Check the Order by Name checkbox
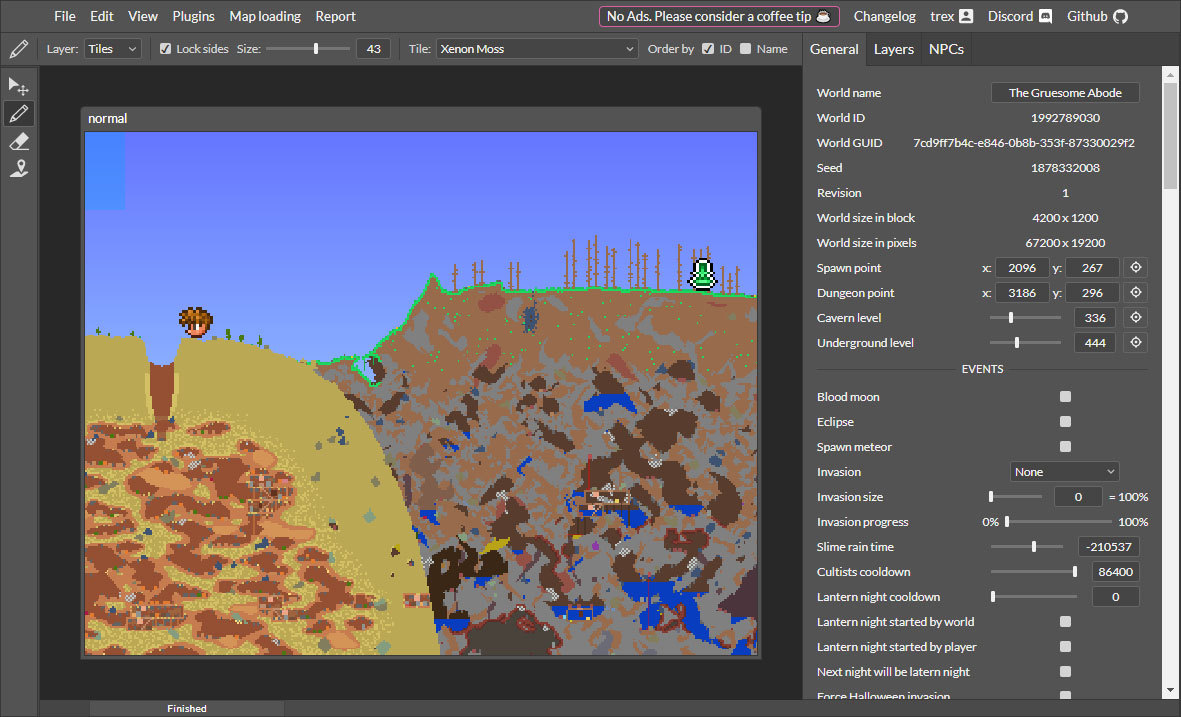 tap(746, 49)
